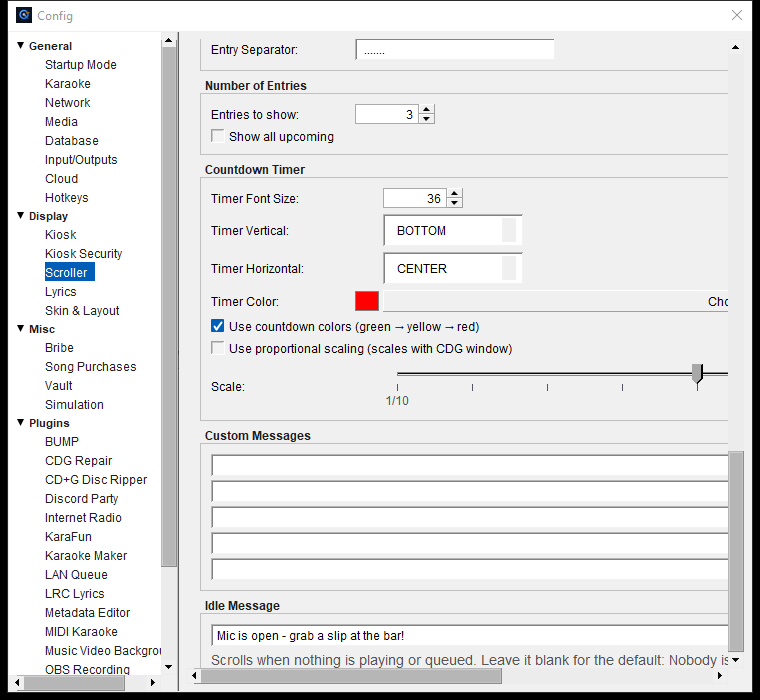This screenshot has width=760, height=700.
Task: Click the Idle Message text field
Action: (x=470, y=635)
